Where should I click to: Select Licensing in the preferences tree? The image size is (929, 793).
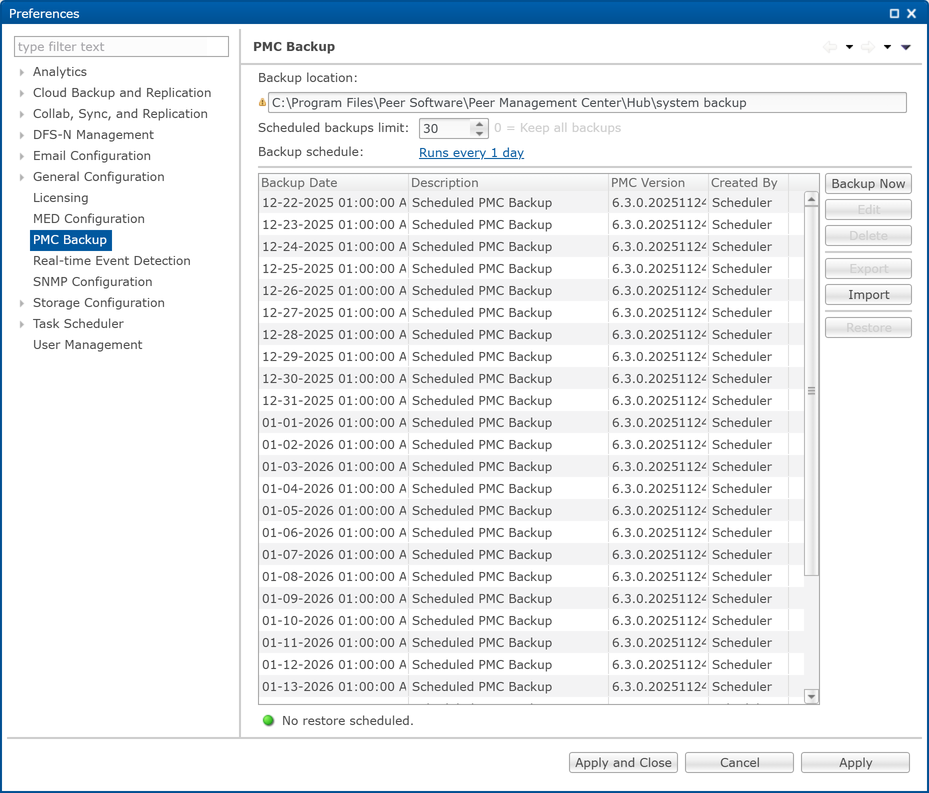click(60, 198)
